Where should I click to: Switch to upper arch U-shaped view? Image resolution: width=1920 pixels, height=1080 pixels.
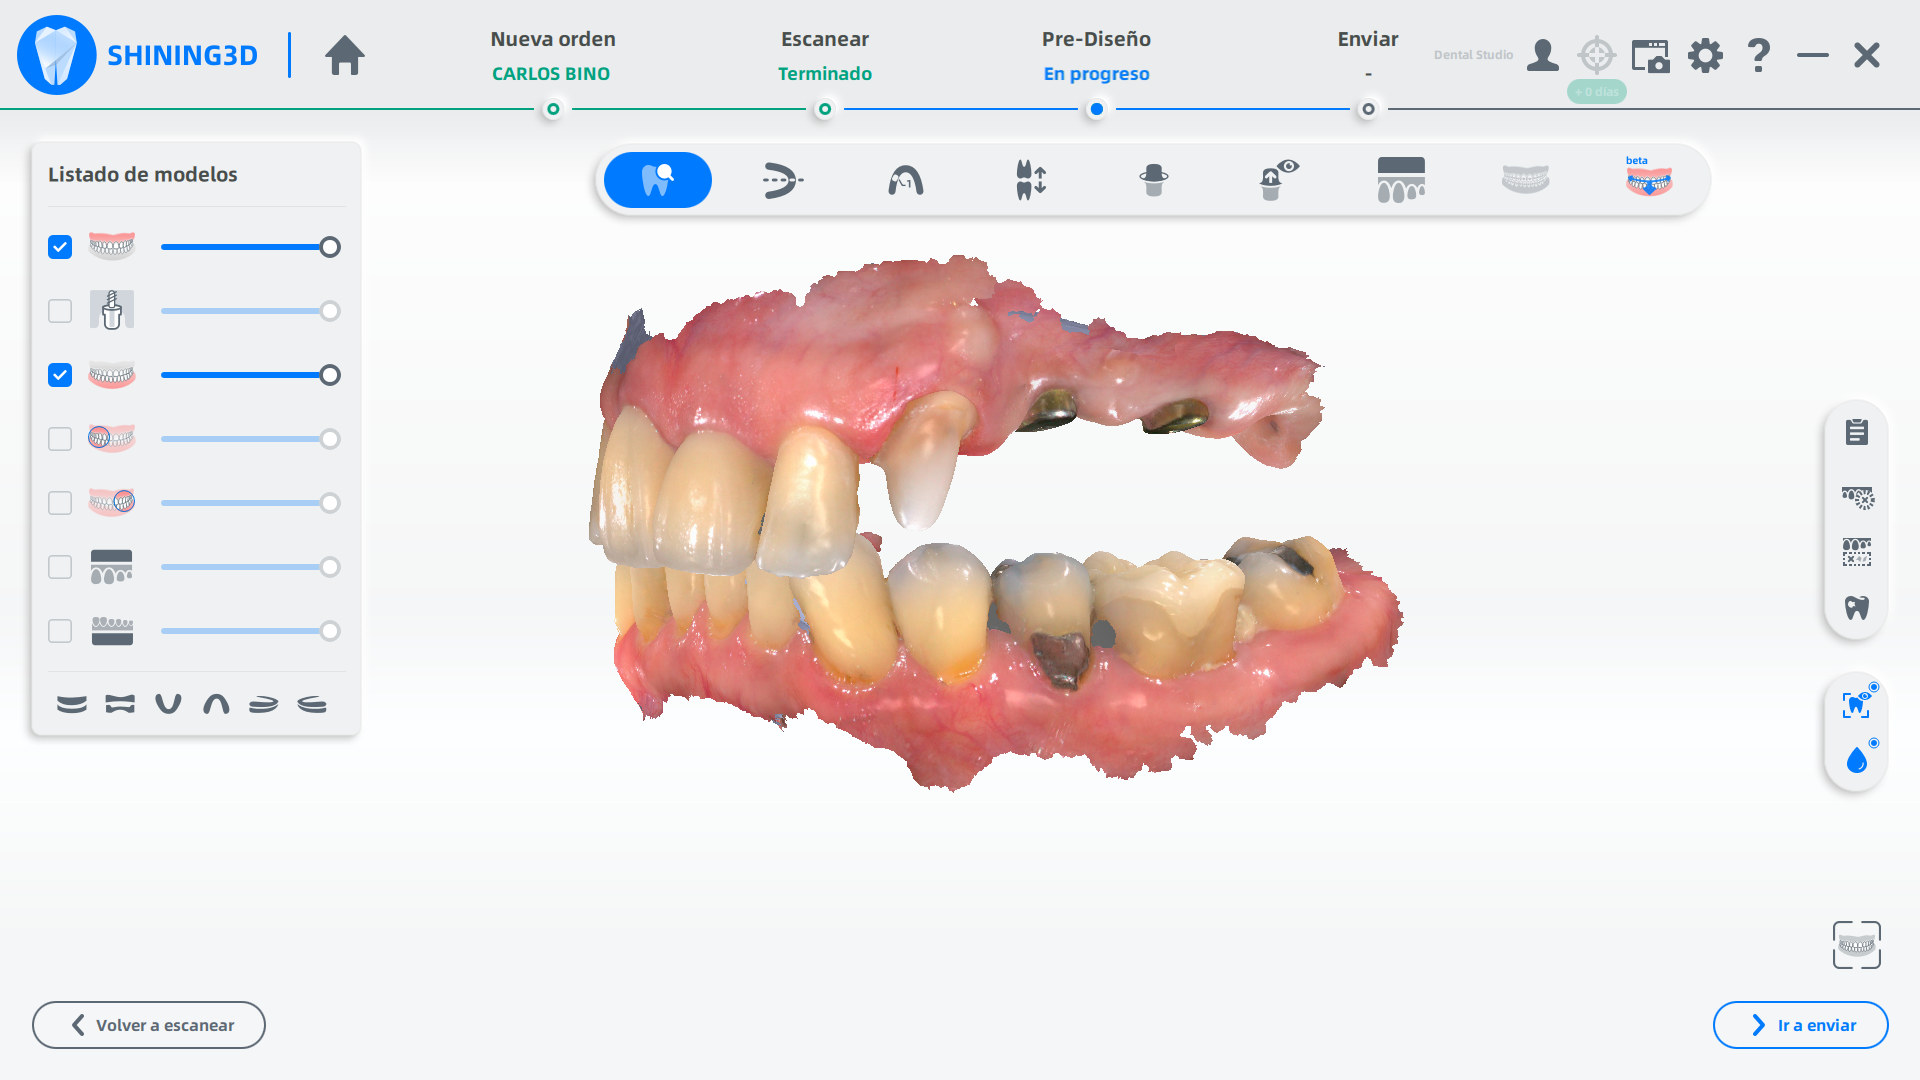click(168, 704)
